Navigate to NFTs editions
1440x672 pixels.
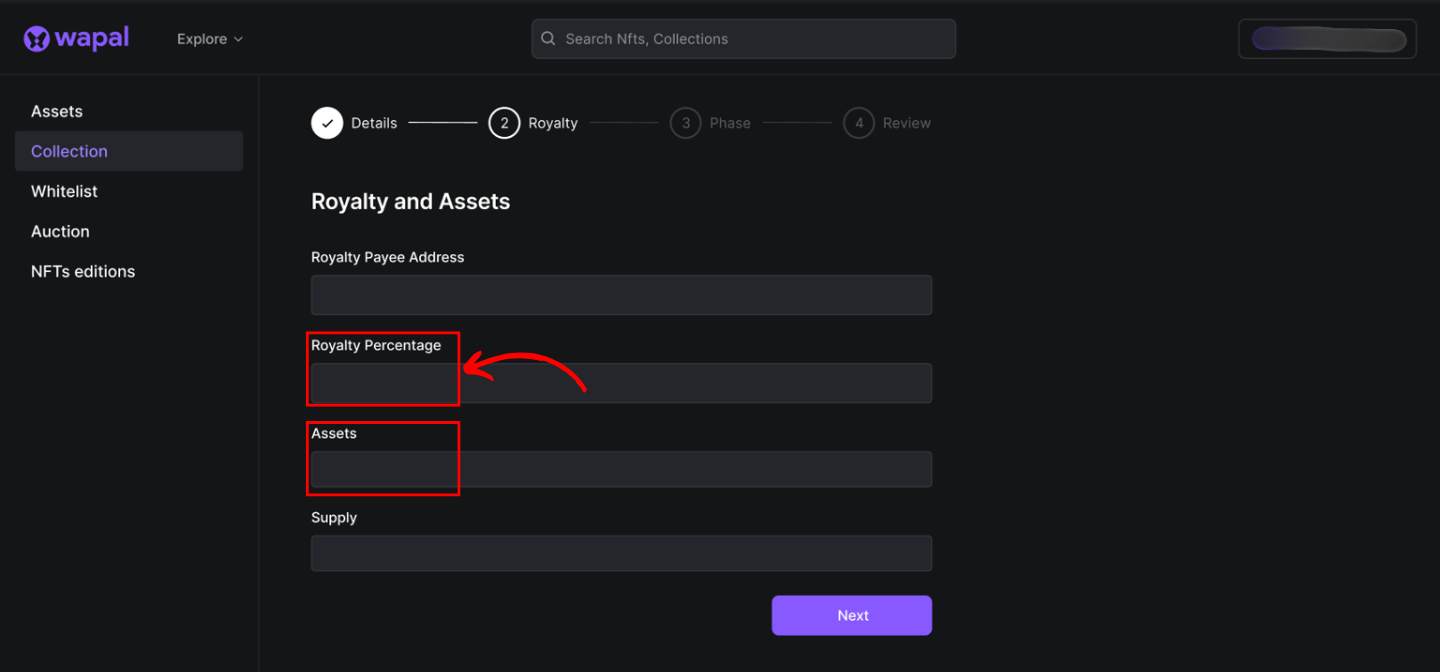pos(83,271)
